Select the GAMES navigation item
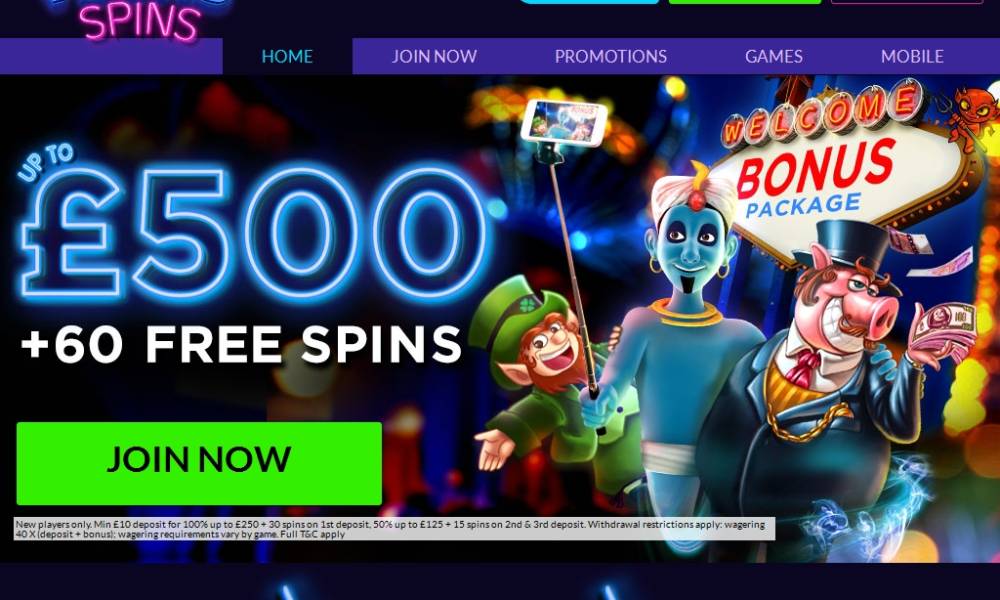This screenshot has height=600, width=1000. coord(774,56)
